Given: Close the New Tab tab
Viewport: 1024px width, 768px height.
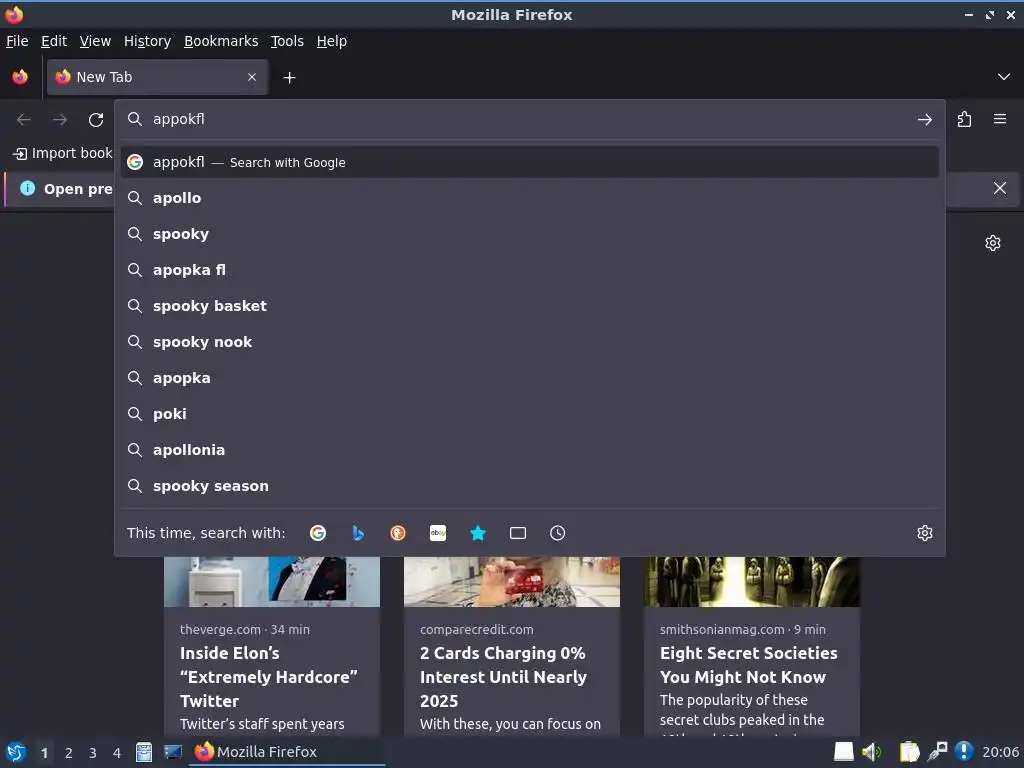Looking at the screenshot, I should (x=252, y=77).
